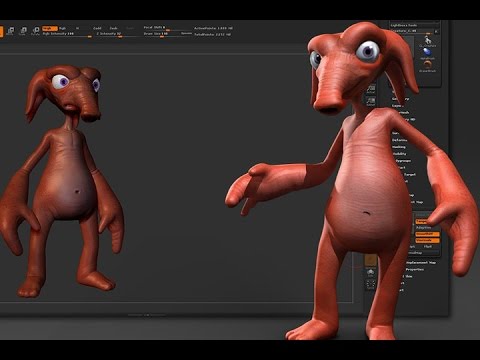
Task: Select the Rotate mode icon
Action: [35, 31]
